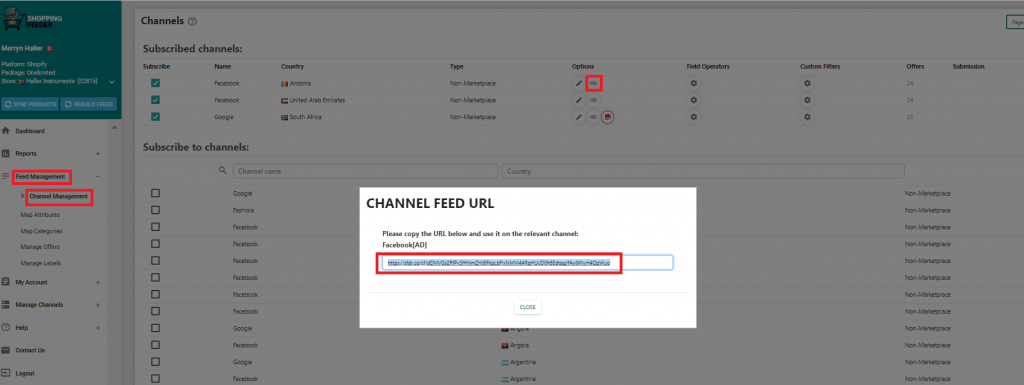Uncheck Subscribe for Facebook Andorra

tap(155, 84)
